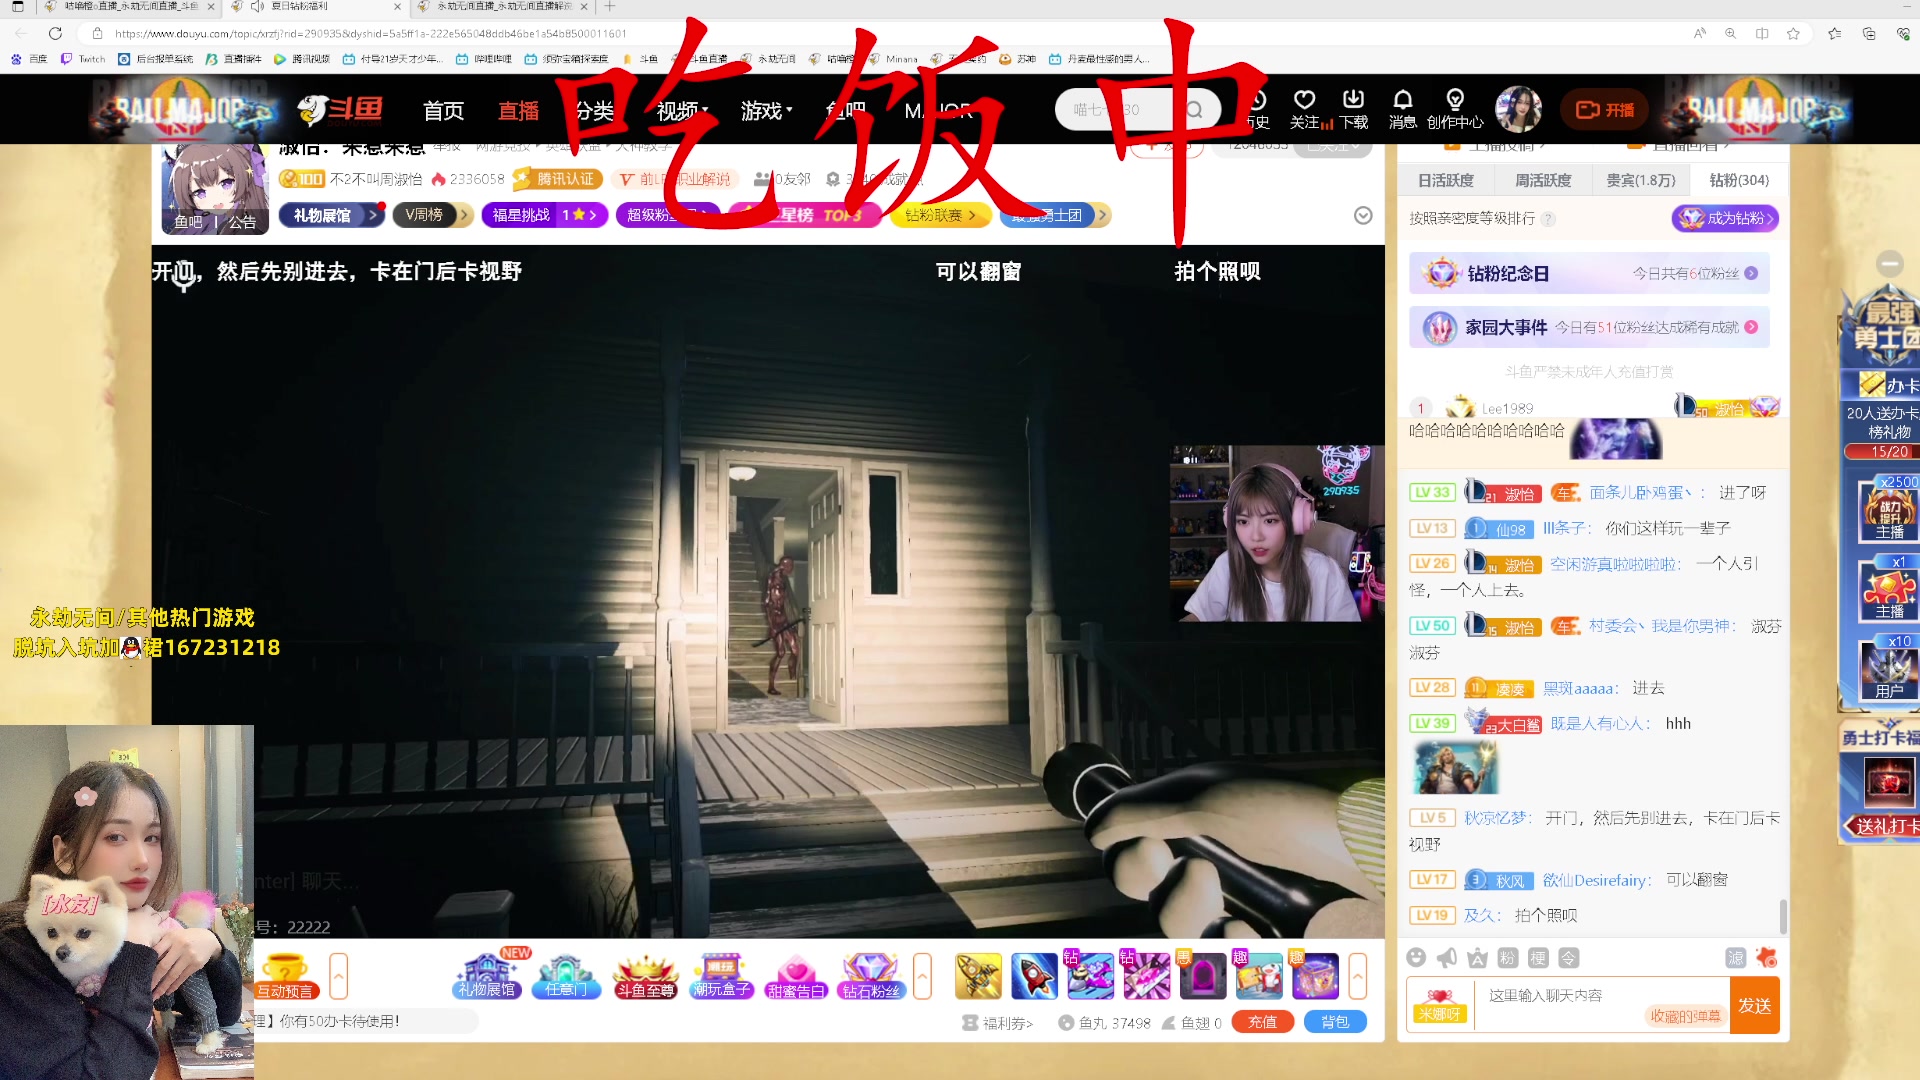Screen dimensions: 1920x1080
Task: Expand the 游戏 dropdown menu
Action: coord(765,111)
